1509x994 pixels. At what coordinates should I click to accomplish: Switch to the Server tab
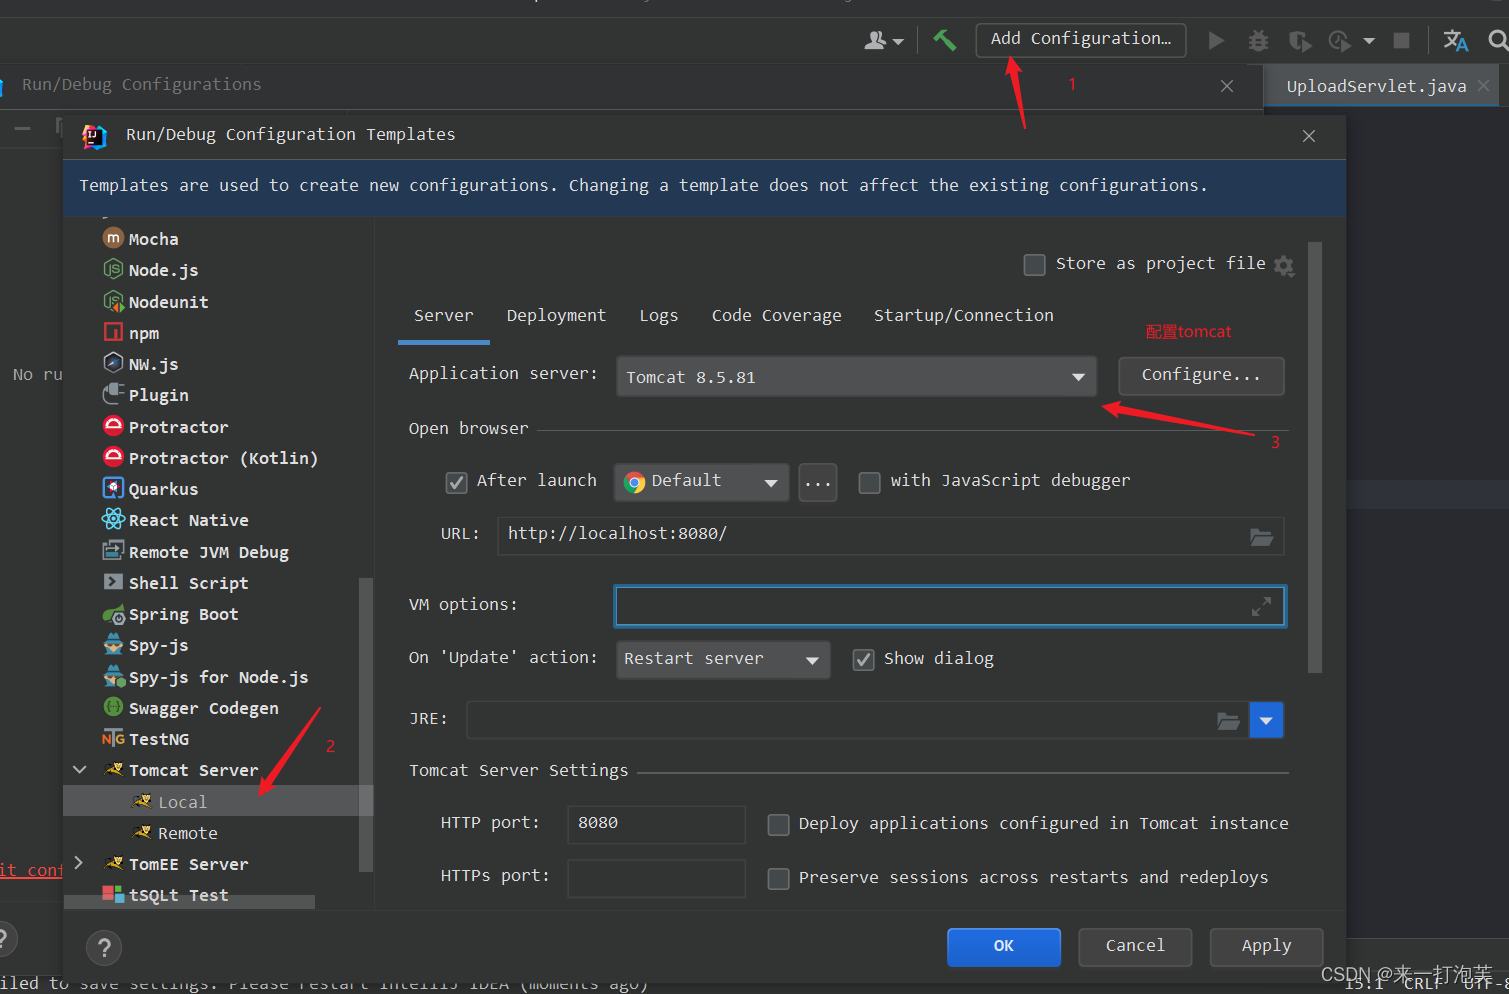coord(444,316)
